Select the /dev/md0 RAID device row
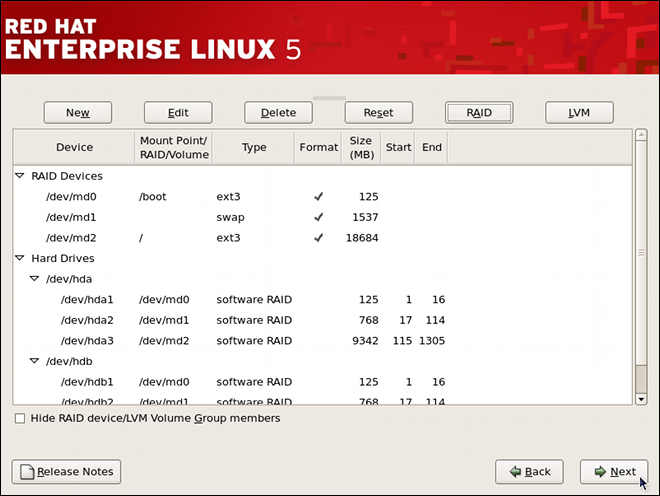Viewport: 660px width, 496px height. pyautogui.click(x=323, y=197)
